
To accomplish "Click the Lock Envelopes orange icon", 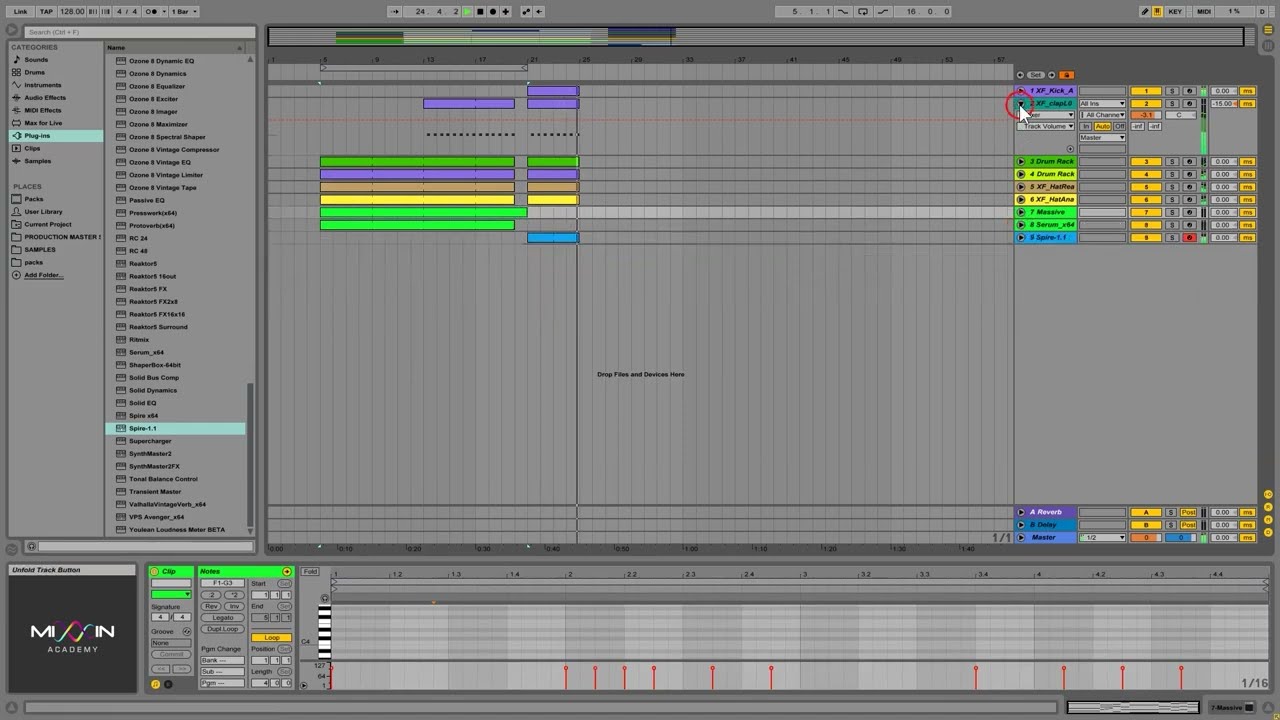I will pos(1066,75).
